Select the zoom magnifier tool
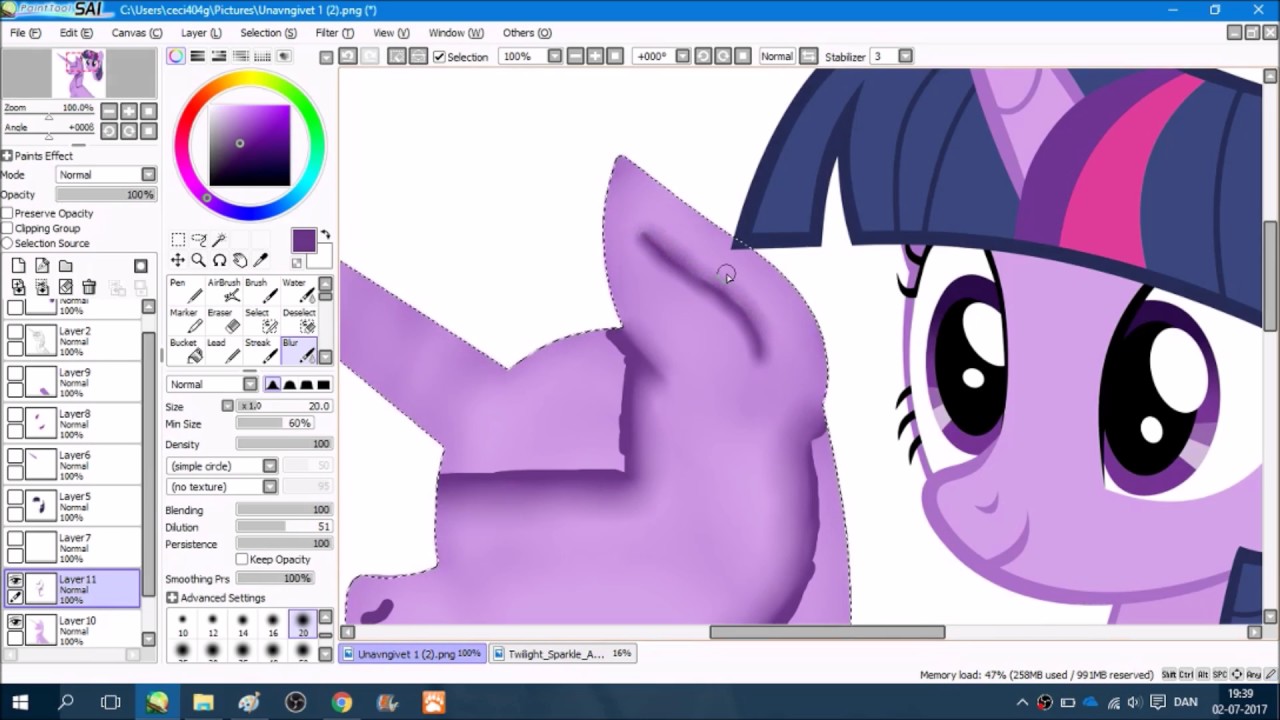Image resolution: width=1280 pixels, height=720 pixels. click(198, 260)
